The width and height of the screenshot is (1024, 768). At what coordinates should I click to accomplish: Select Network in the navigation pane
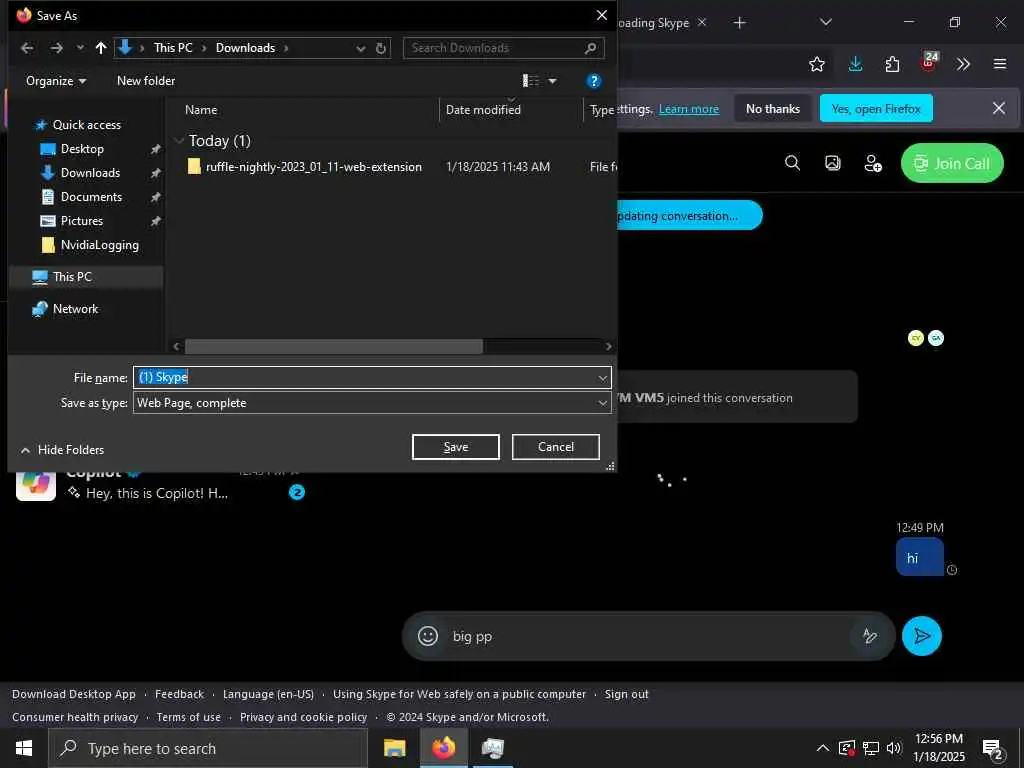(x=75, y=309)
